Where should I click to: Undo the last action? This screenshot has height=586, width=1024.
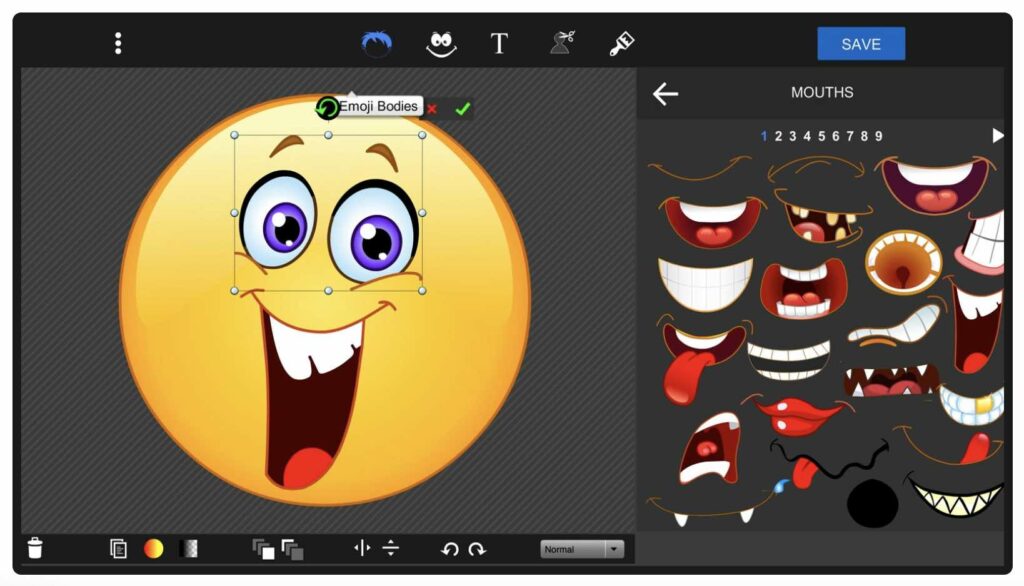[449, 549]
